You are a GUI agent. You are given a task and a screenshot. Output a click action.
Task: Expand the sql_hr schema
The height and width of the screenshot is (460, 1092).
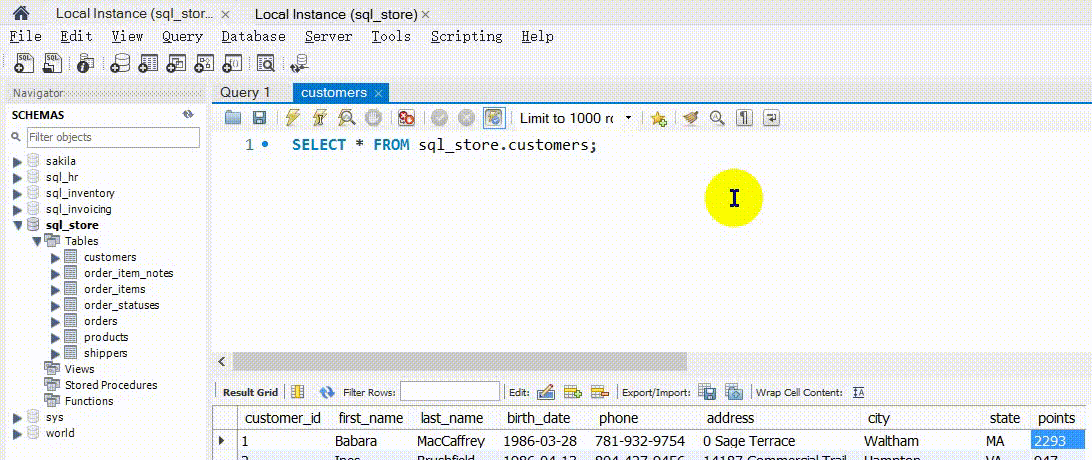click(18, 177)
